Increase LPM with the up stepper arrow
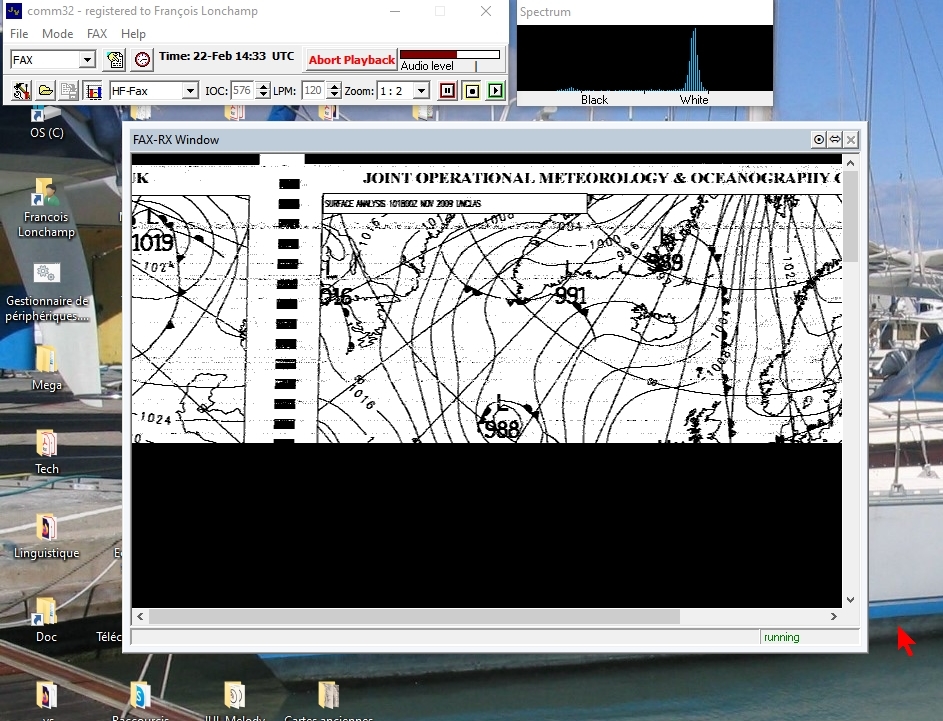The width and height of the screenshot is (943, 721). (x=334, y=87)
